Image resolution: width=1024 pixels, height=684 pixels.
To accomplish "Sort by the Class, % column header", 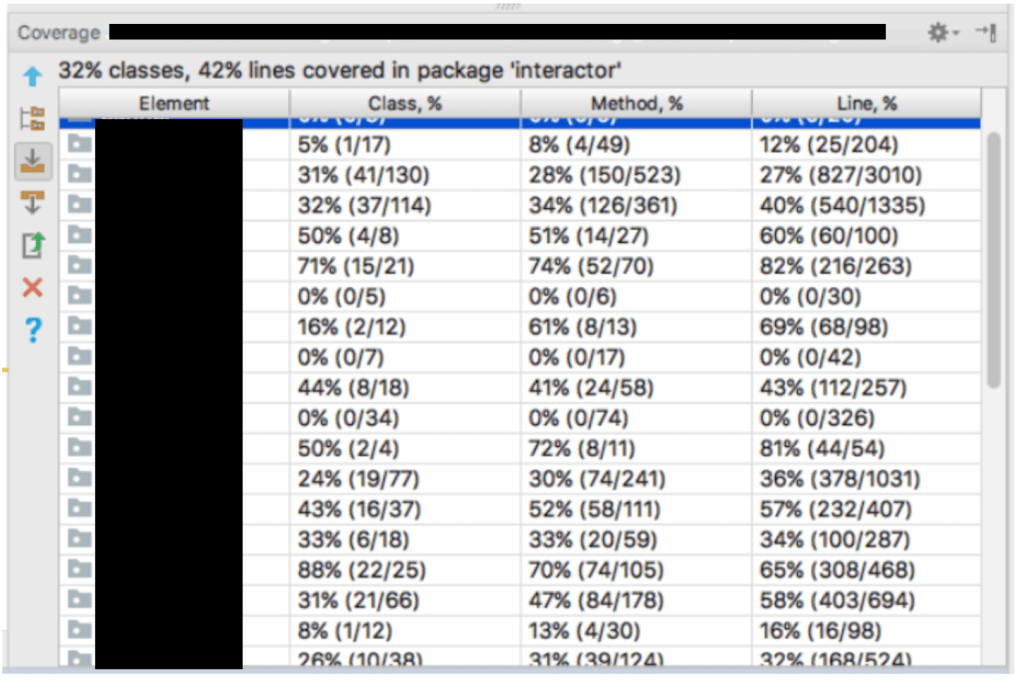I will click(x=405, y=103).
